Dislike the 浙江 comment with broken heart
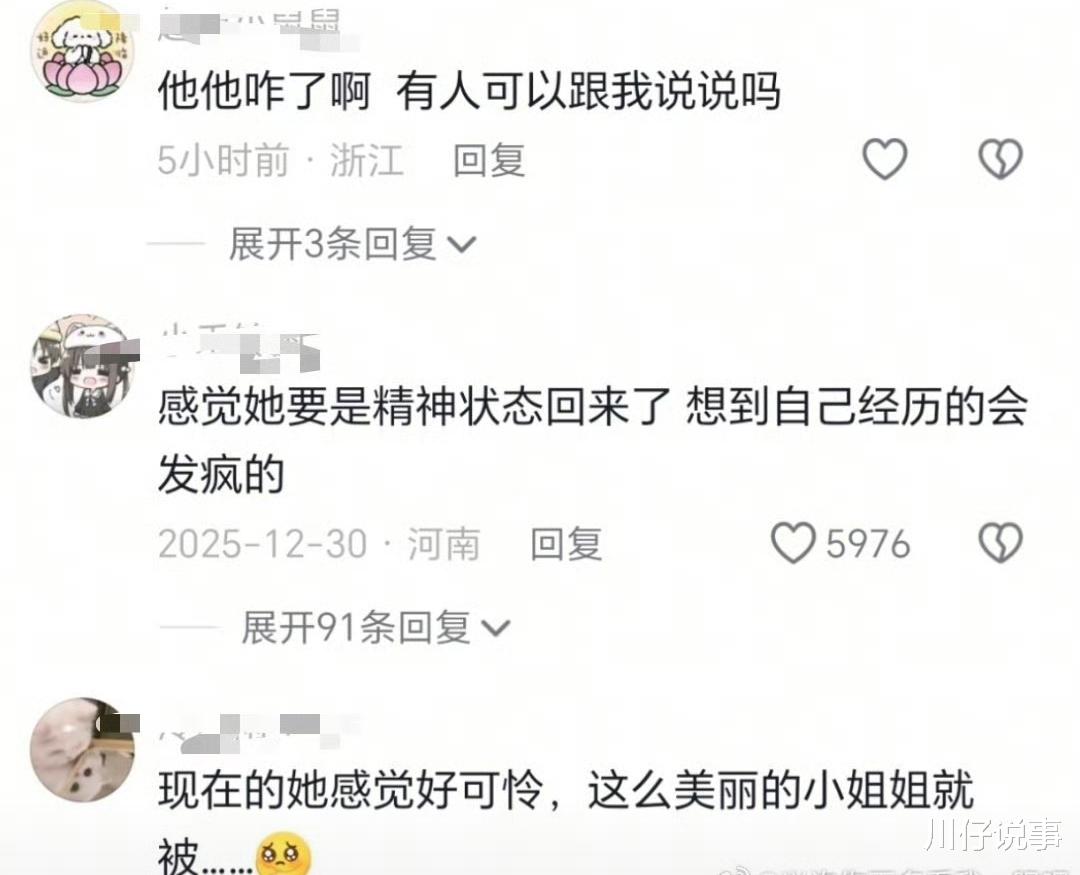This screenshot has height=875, width=1080. coord(1000,159)
